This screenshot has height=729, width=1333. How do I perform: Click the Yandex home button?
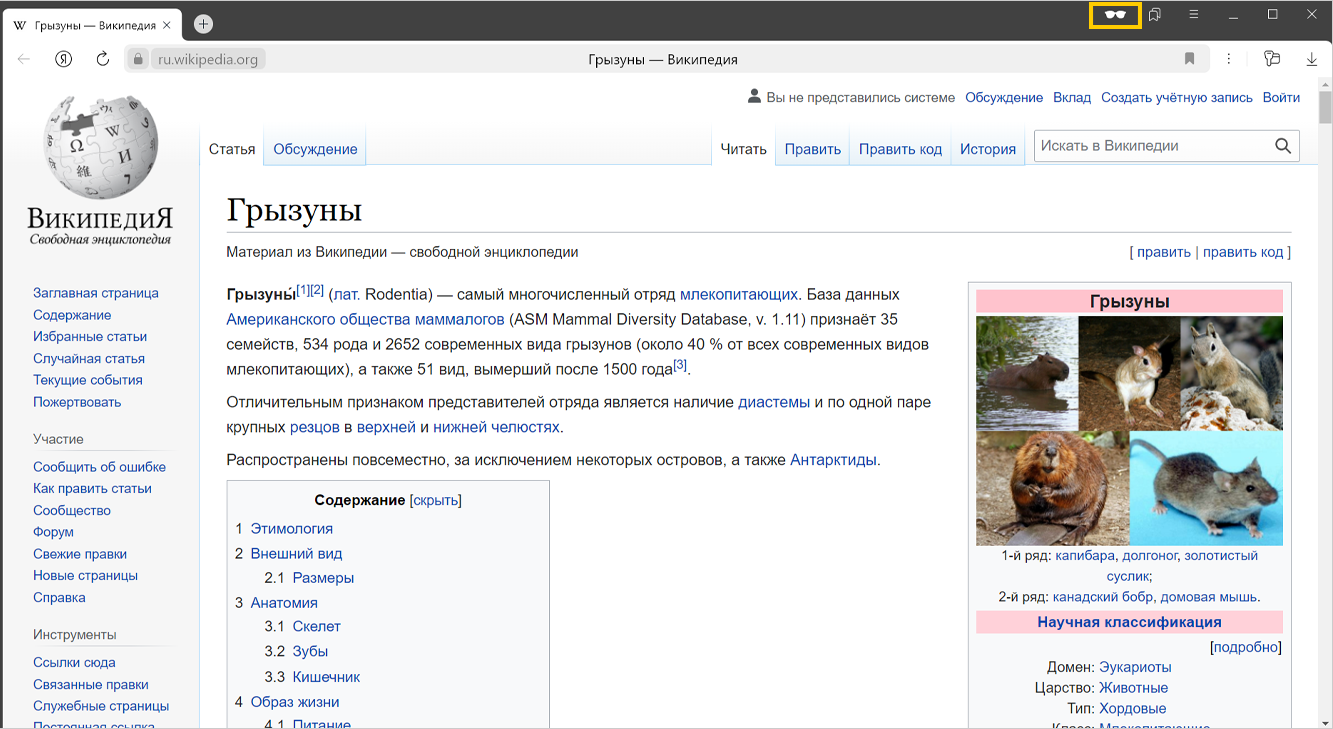tap(63, 59)
